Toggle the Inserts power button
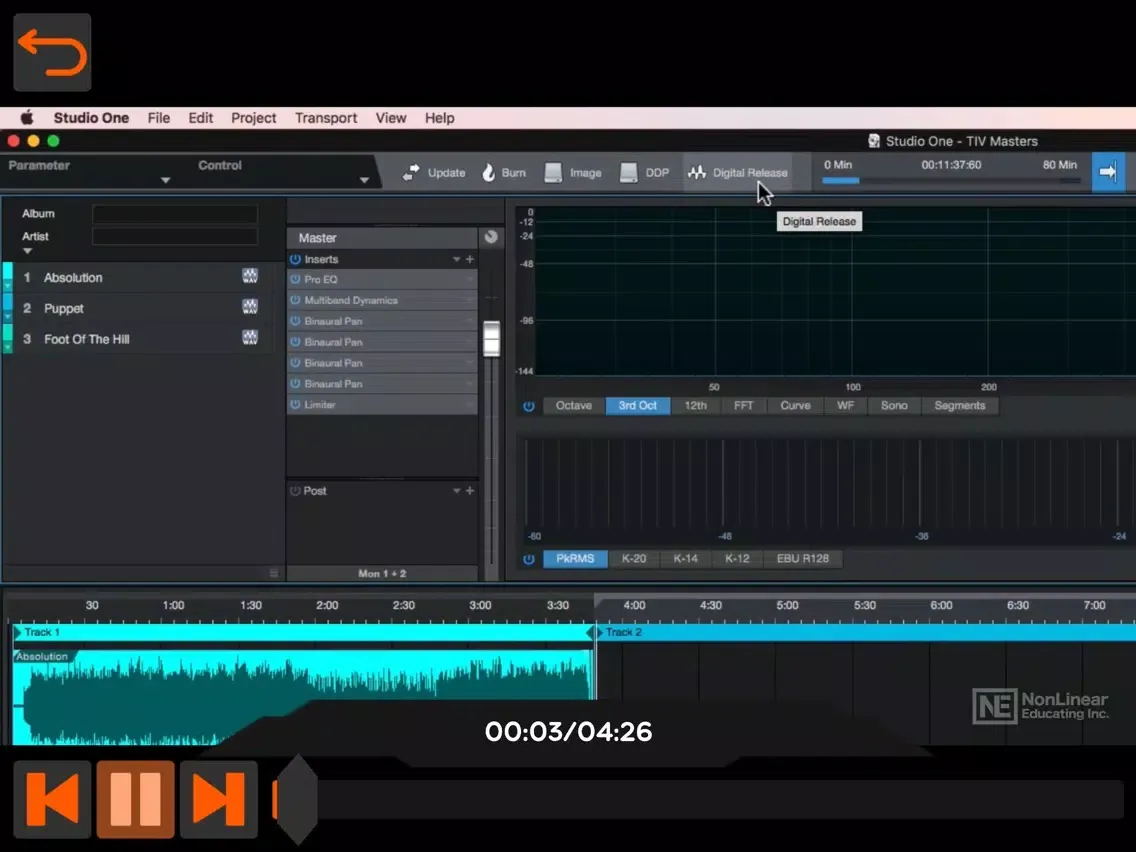 [295, 259]
